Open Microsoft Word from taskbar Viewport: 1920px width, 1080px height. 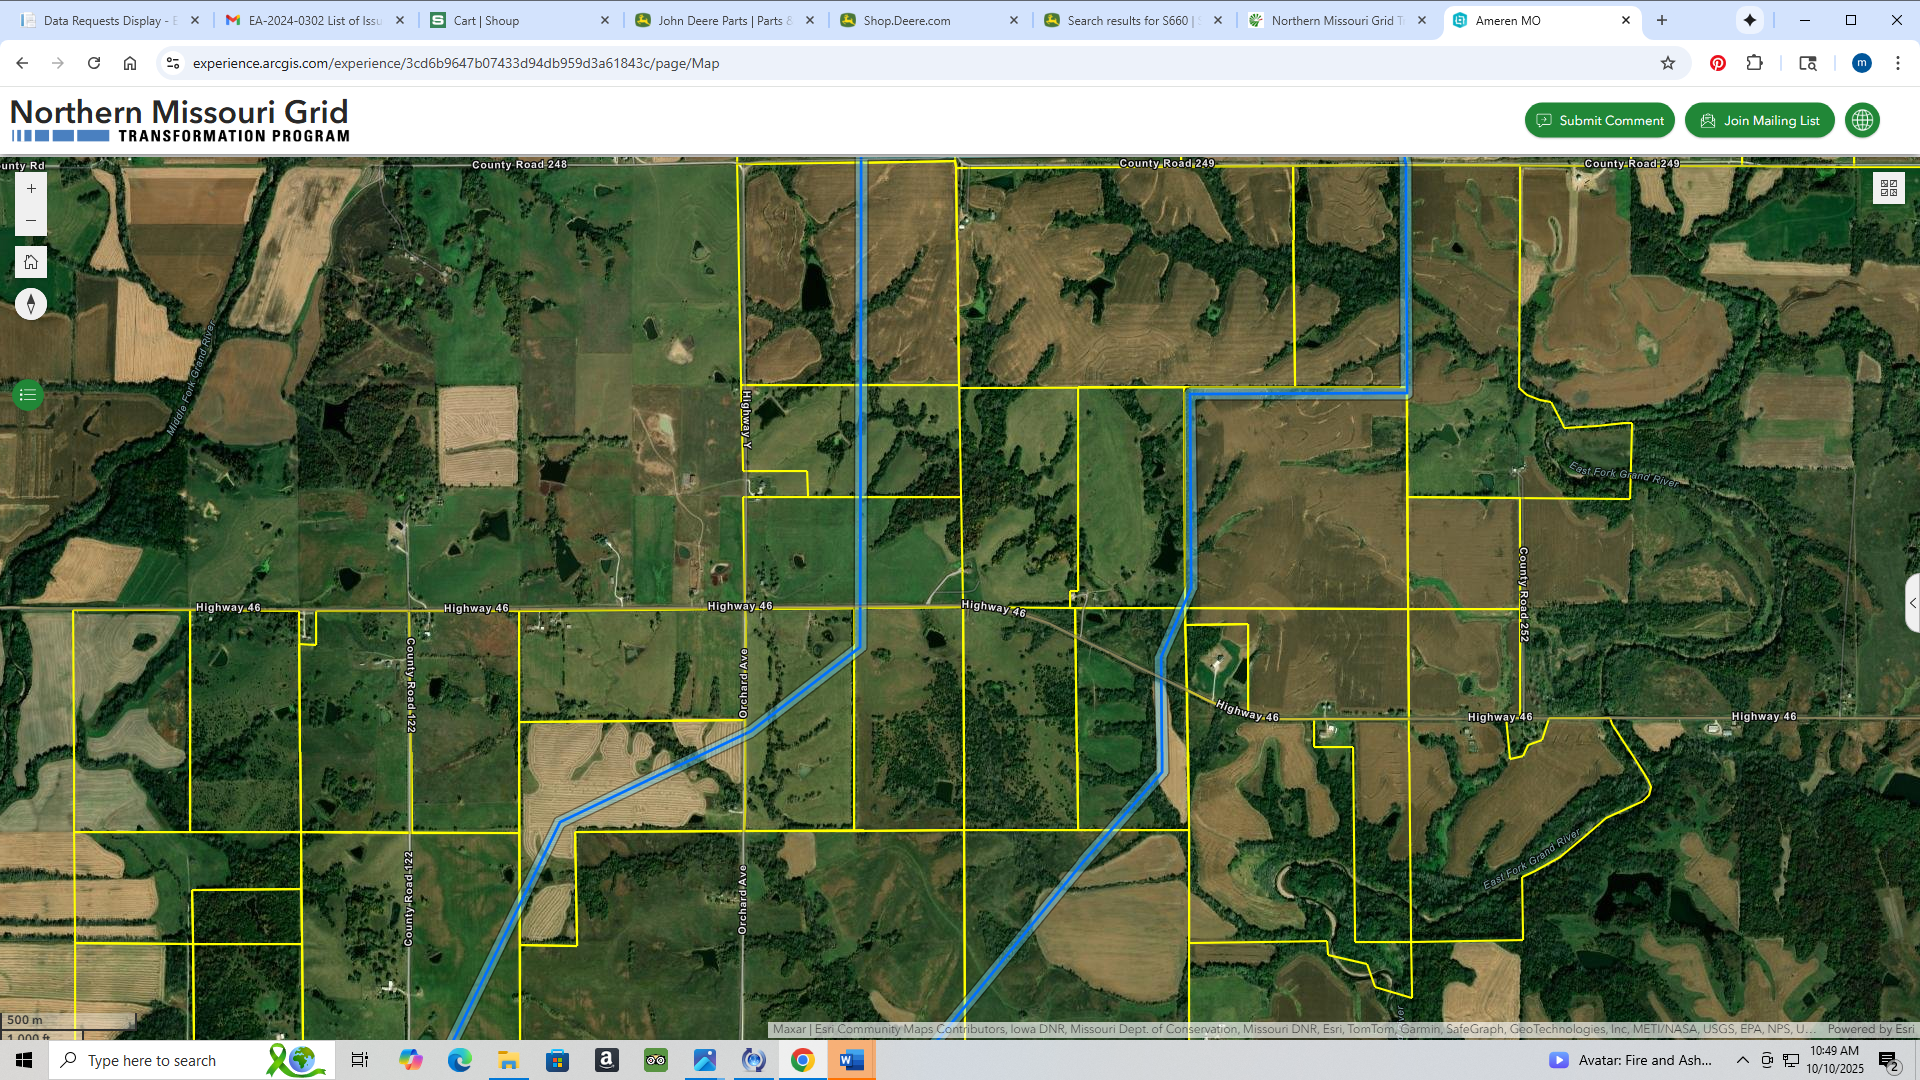tap(852, 1060)
